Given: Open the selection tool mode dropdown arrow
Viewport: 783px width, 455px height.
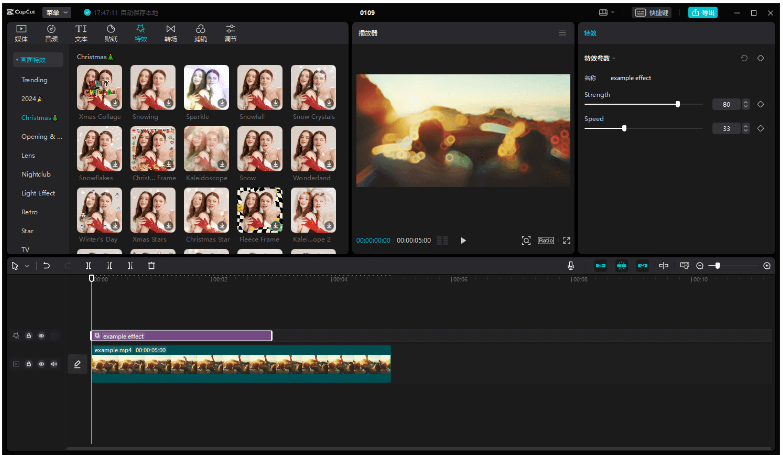Looking at the screenshot, I should pos(27,266).
